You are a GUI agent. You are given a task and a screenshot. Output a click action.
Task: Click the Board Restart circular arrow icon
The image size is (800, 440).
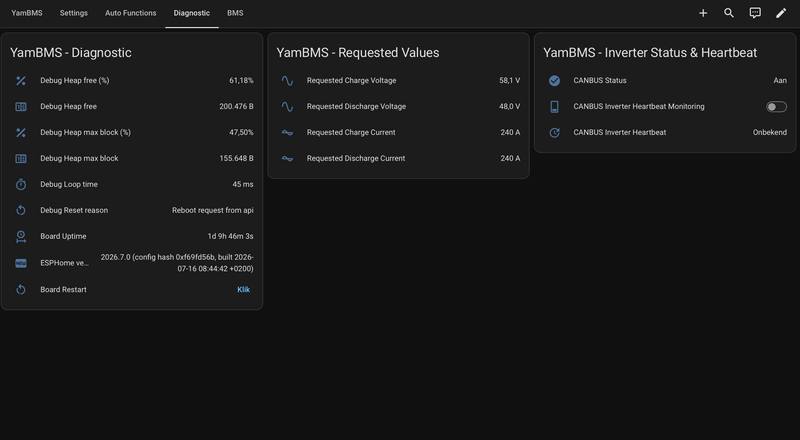click(x=21, y=289)
